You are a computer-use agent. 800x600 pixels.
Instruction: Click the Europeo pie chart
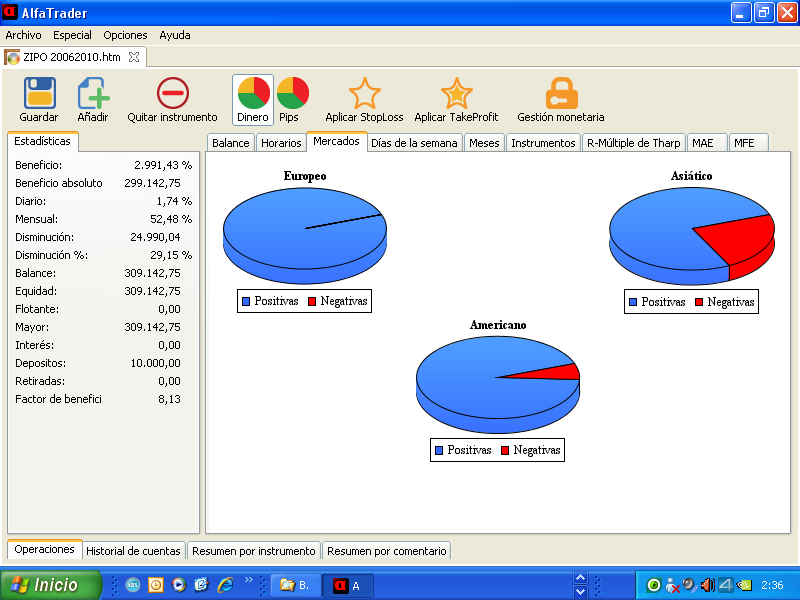click(x=305, y=235)
